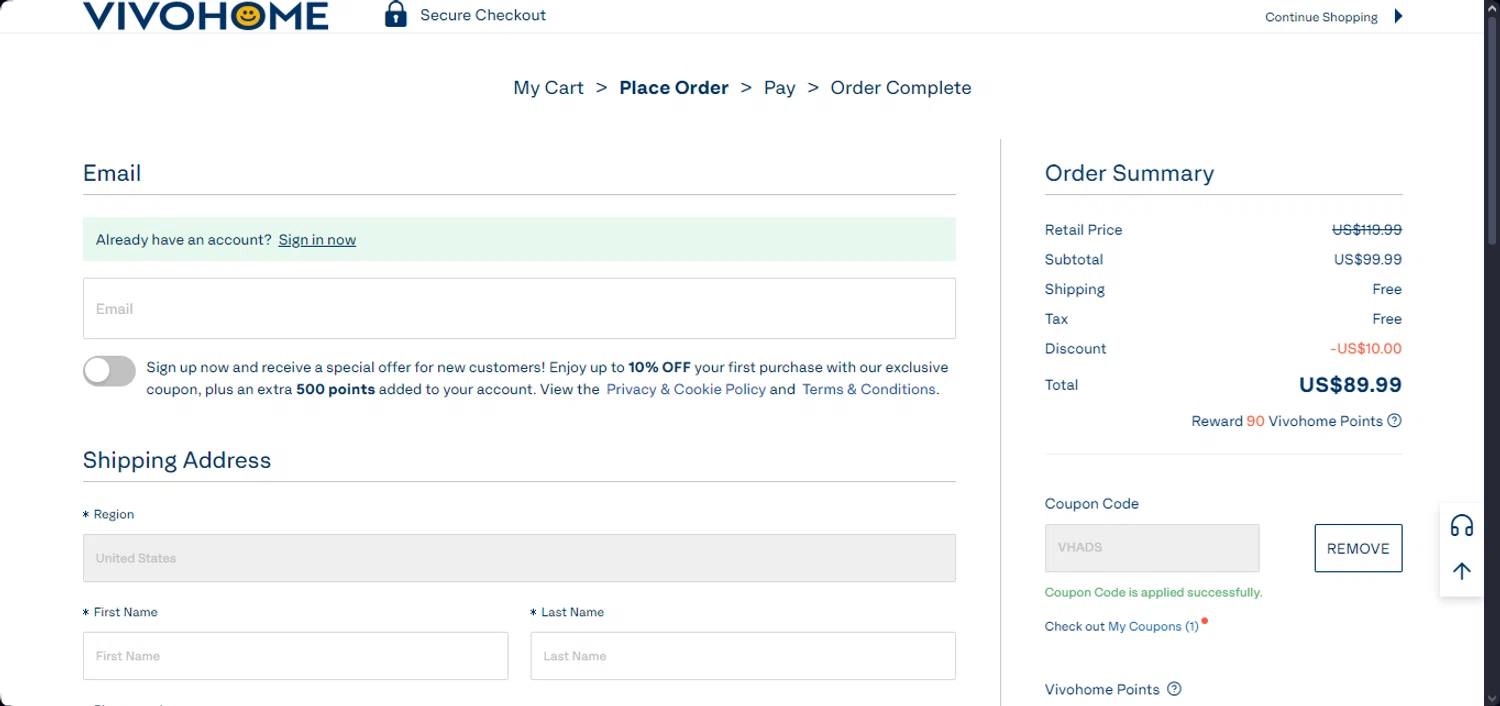
Task: Select the Place Order breadcrumb step
Action: tap(674, 88)
